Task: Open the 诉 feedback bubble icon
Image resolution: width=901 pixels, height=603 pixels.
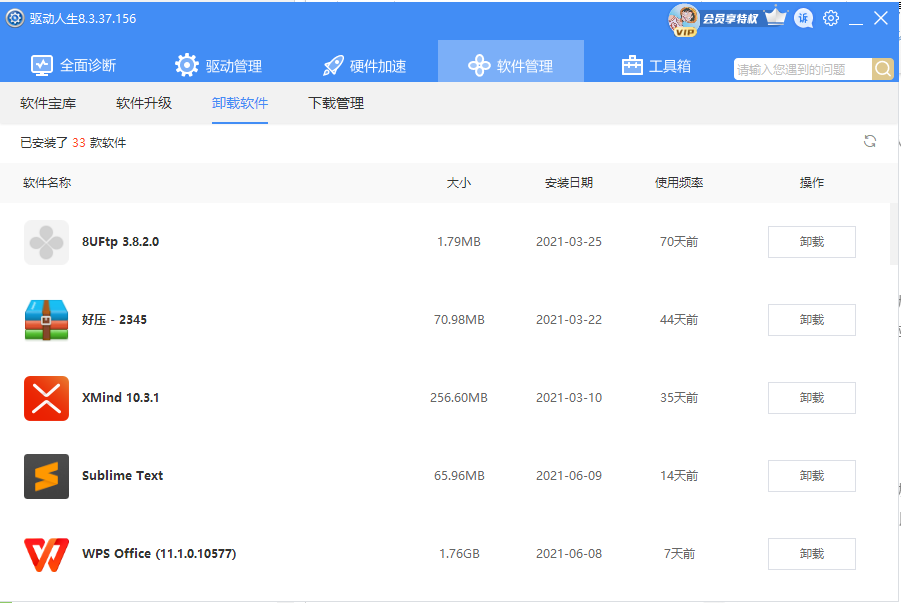Action: pyautogui.click(x=803, y=18)
